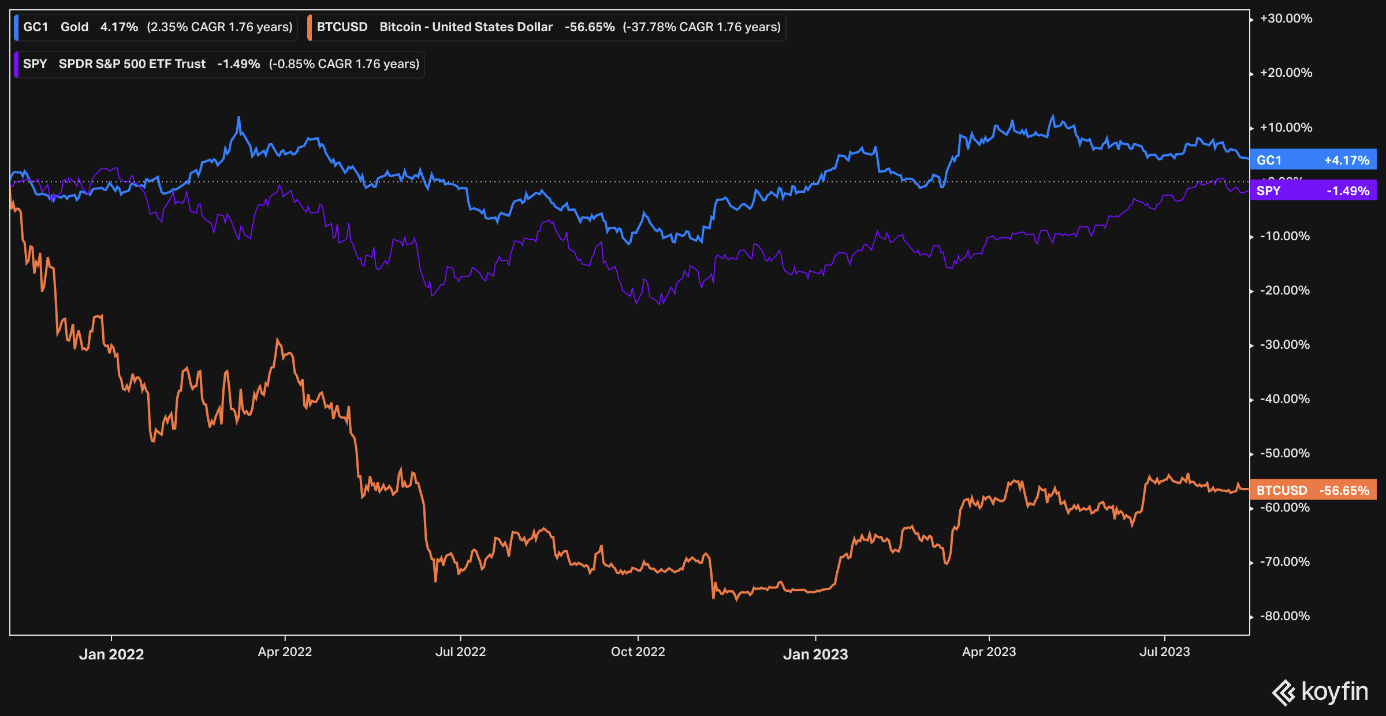The width and height of the screenshot is (1386, 716).
Task: Click the Bitcoin -37.78% CAGR text
Action: click(701, 27)
